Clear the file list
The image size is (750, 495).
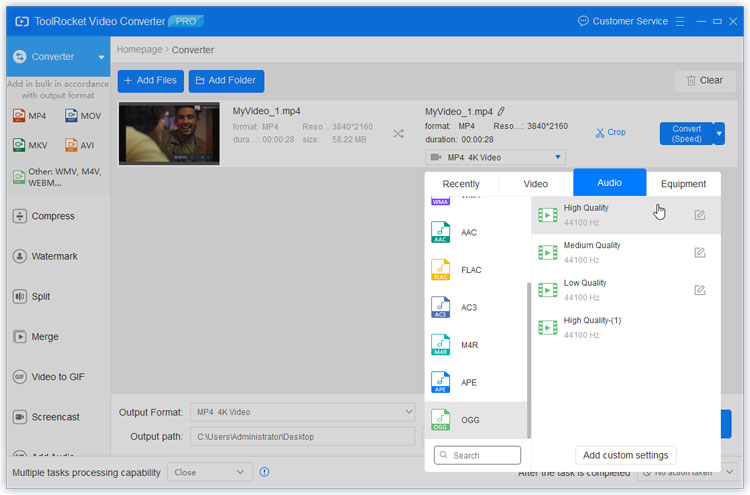point(705,80)
